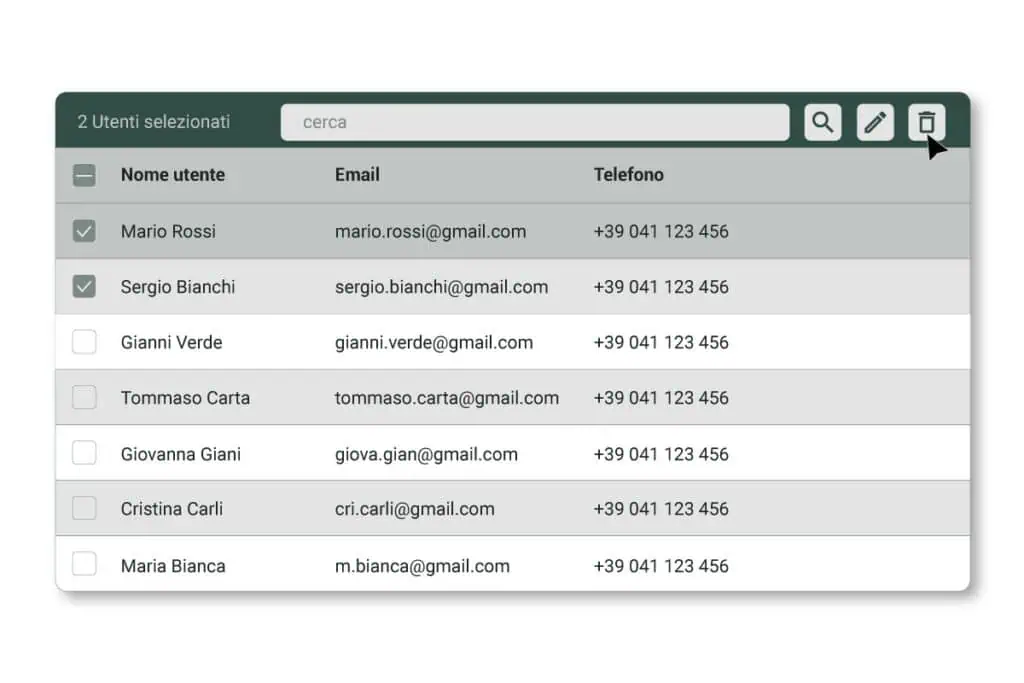Click the 2 Utenti selezionati label
The image size is (1024, 683).
click(154, 122)
